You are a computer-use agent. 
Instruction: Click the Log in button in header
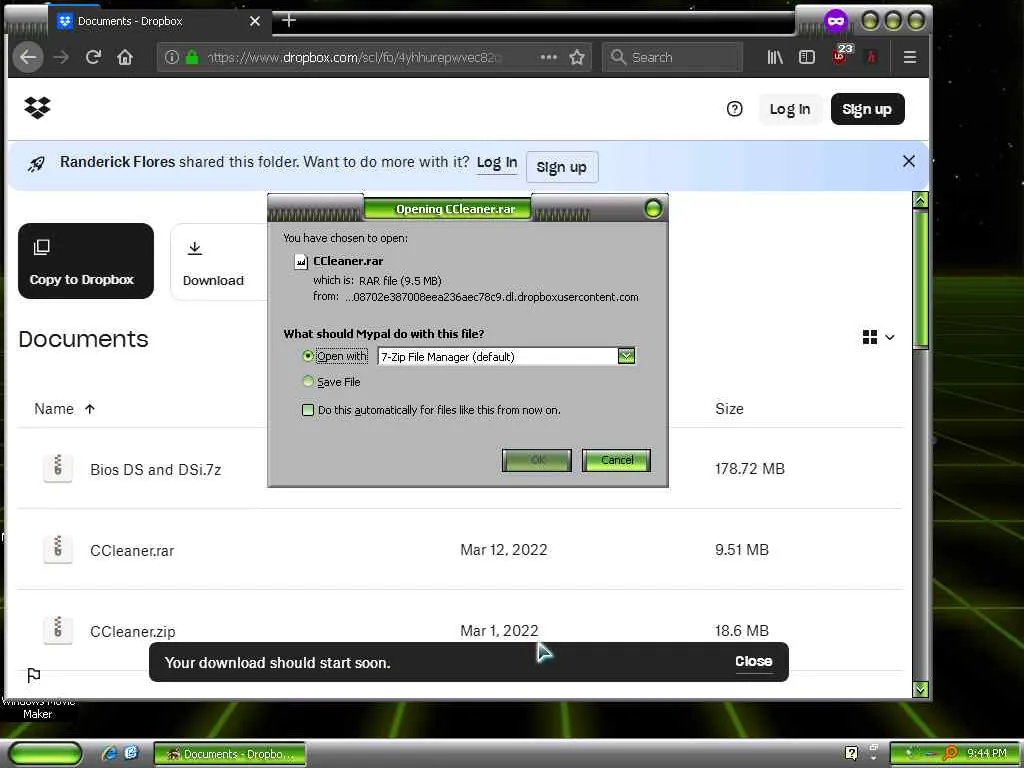(x=790, y=109)
